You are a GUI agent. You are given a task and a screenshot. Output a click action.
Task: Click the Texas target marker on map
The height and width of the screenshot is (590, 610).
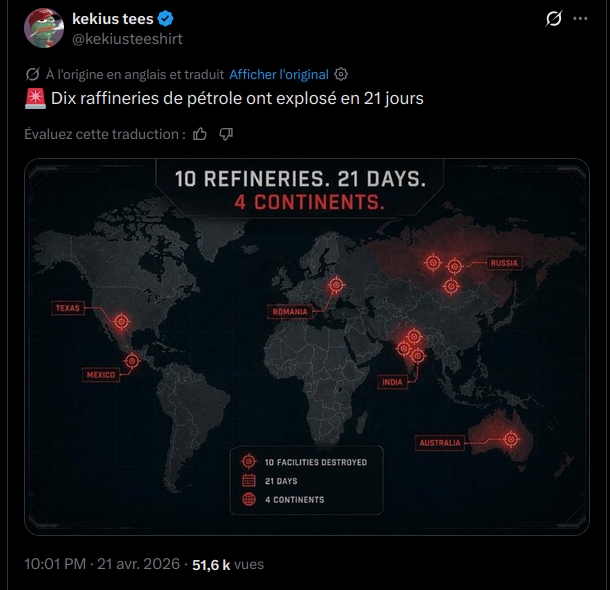122,322
